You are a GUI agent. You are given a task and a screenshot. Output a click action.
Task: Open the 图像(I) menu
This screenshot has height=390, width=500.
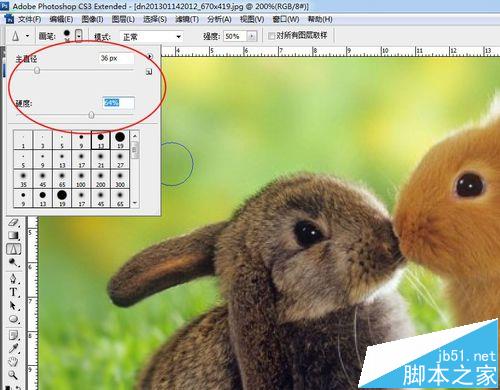point(92,19)
